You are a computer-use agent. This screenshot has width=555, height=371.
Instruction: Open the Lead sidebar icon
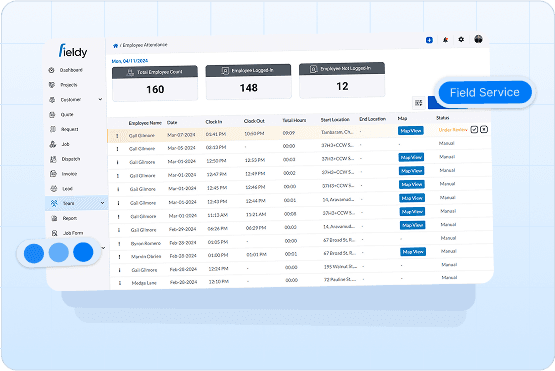click(54, 189)
